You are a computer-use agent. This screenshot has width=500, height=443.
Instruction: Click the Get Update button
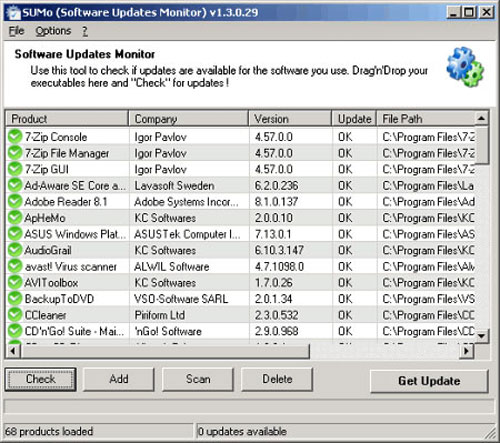pyautogui.click(x=429, y=381)
